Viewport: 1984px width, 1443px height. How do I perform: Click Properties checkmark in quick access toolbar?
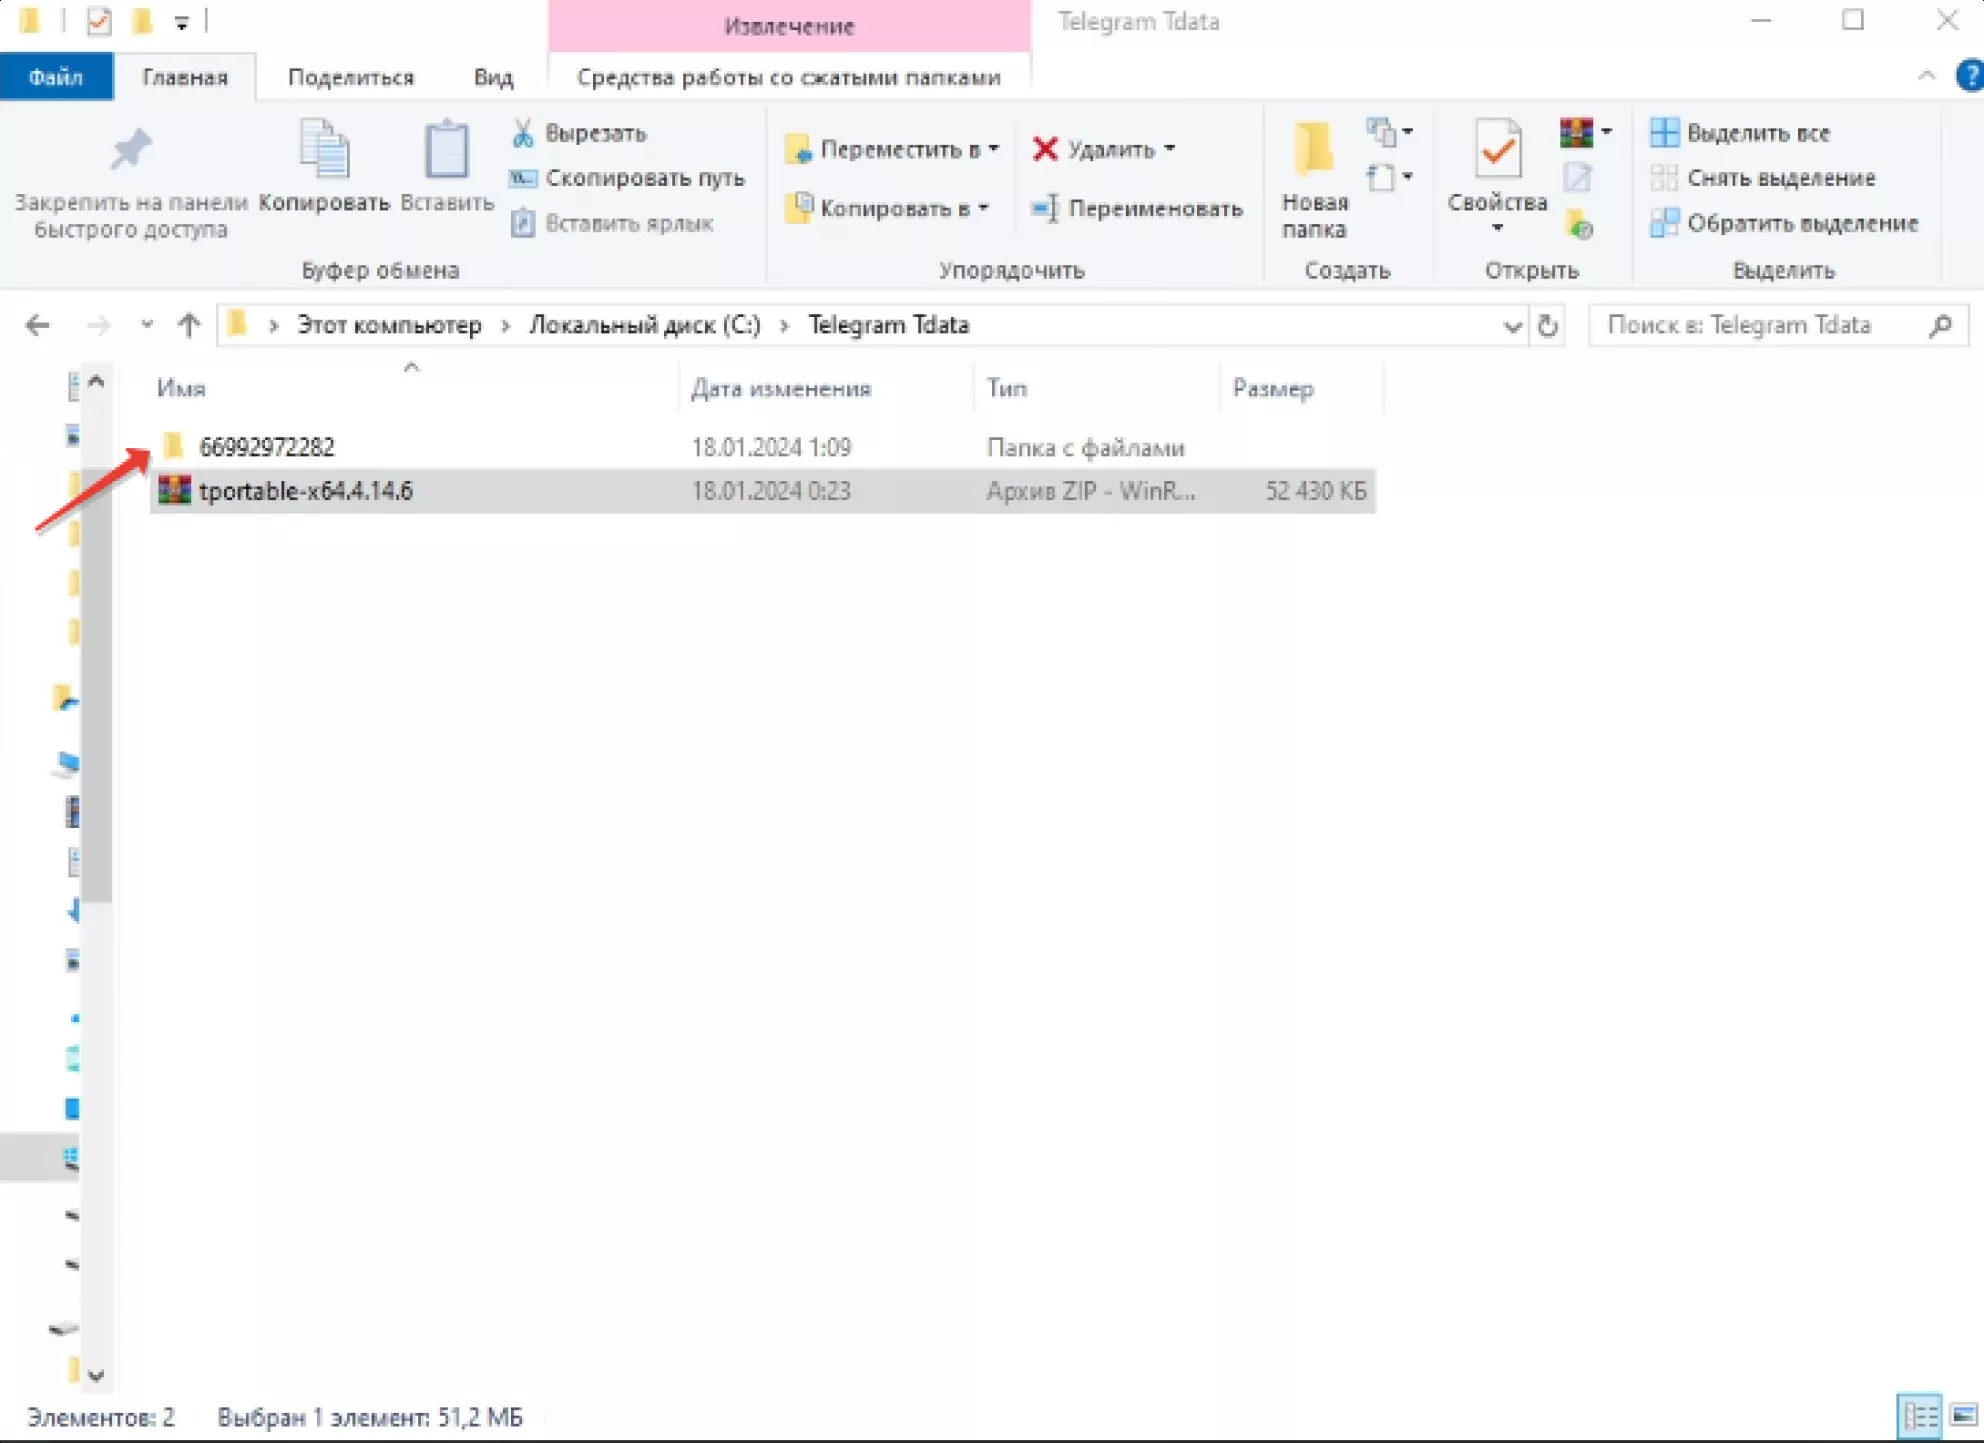click(x=99, y=21)
